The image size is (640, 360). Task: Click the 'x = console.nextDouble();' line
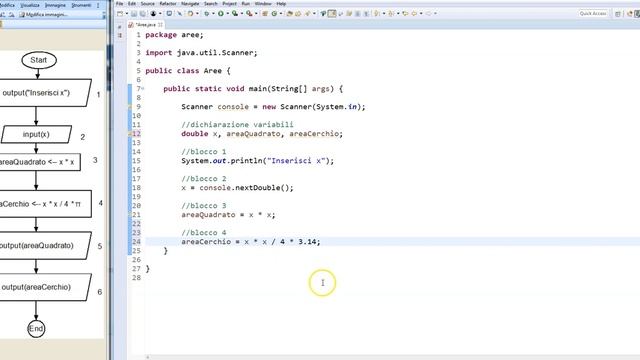pyautogui.click(x=237, y=188)
